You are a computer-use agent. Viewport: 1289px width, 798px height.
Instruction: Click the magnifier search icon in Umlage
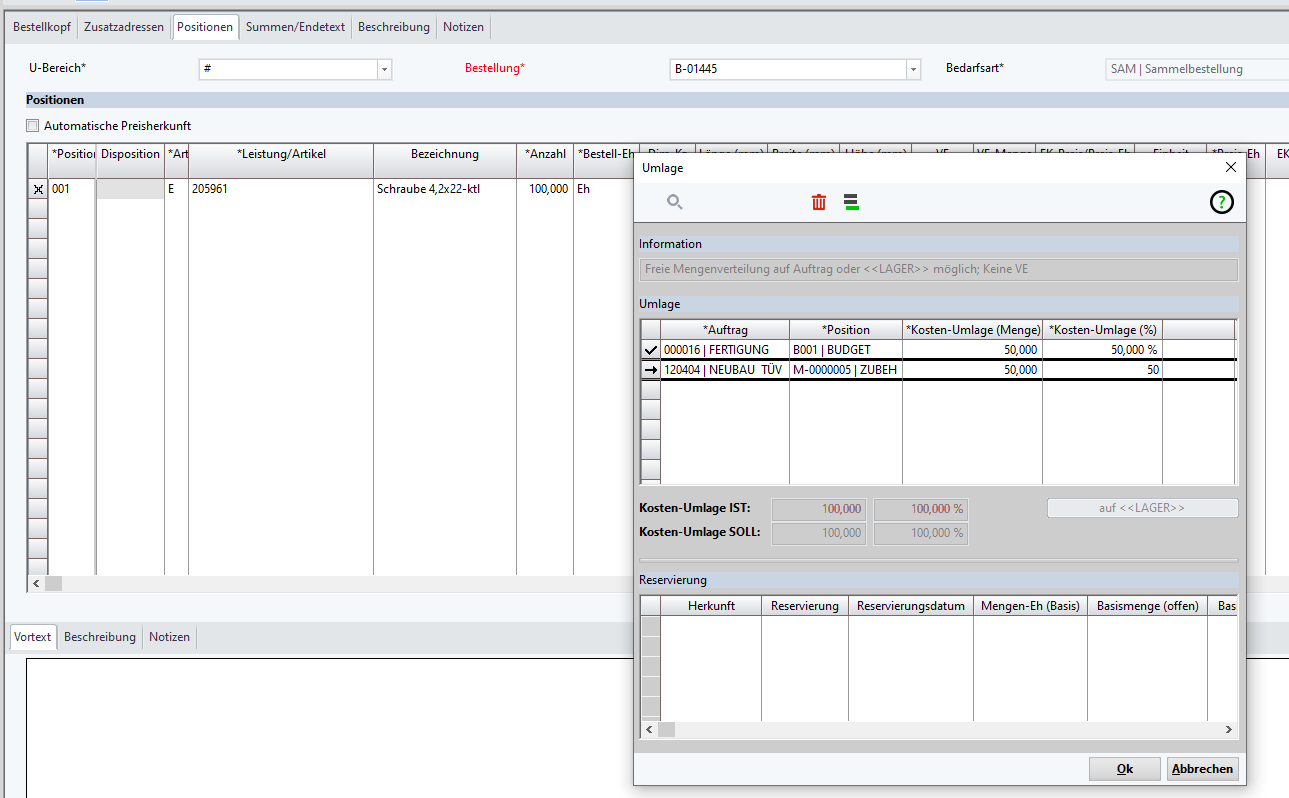coord(675,202)
